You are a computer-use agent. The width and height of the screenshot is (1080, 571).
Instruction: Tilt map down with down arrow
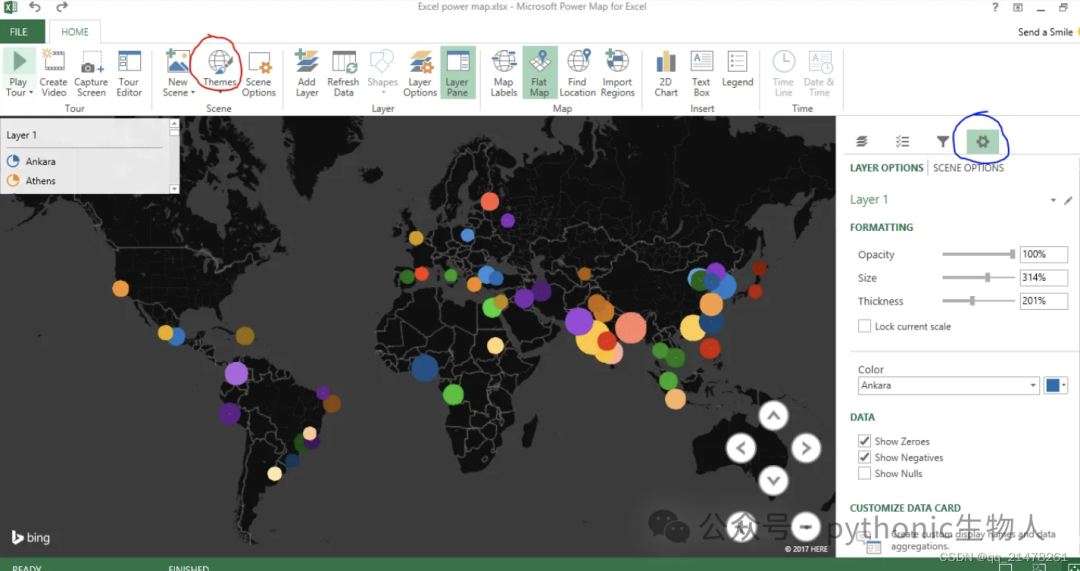773,481
